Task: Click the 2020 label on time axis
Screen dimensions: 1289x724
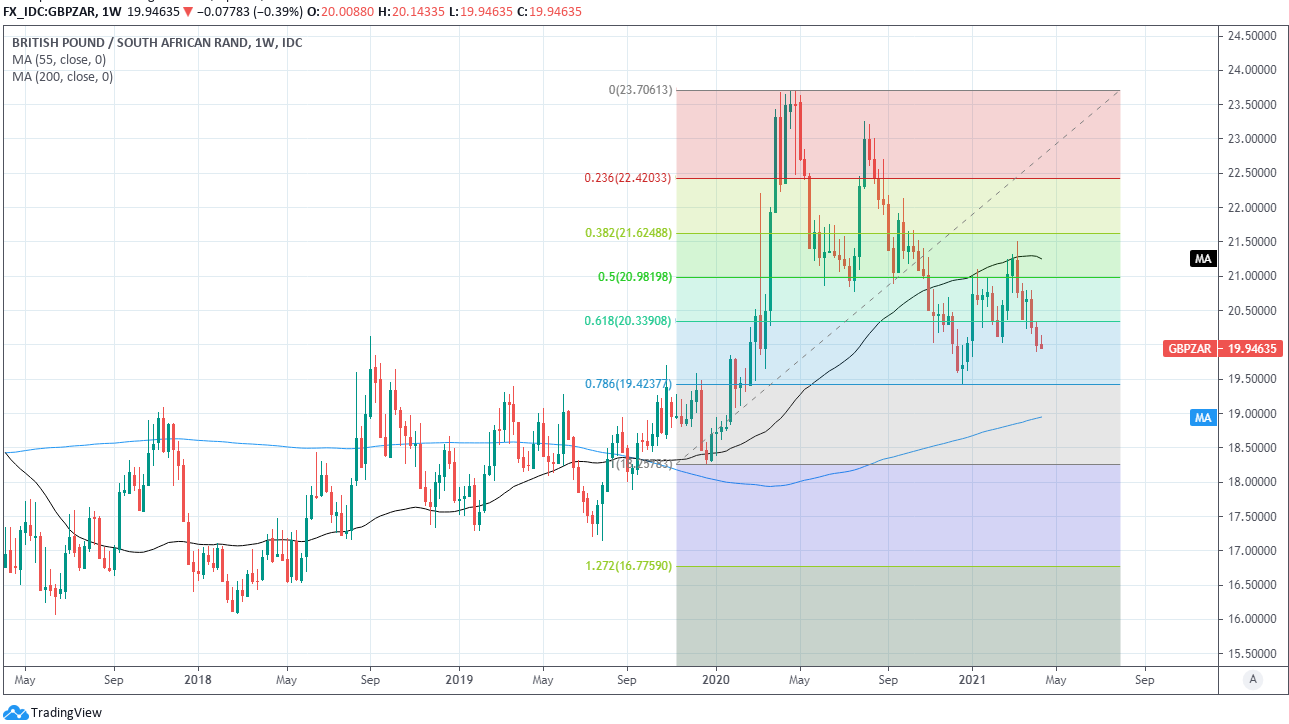Action: coord(716,680)
